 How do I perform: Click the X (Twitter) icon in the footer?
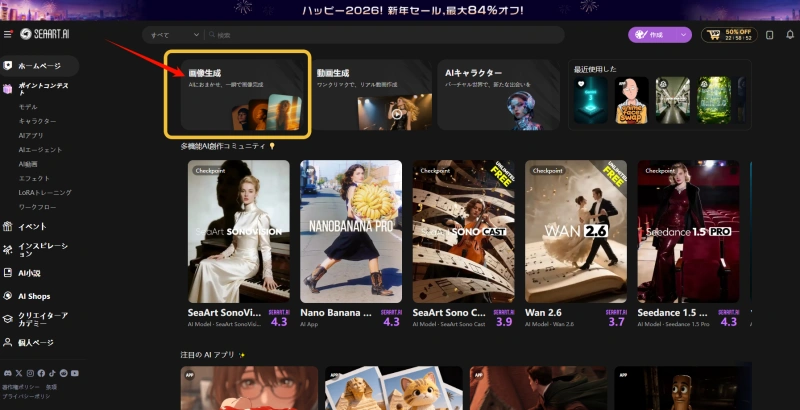19,373
